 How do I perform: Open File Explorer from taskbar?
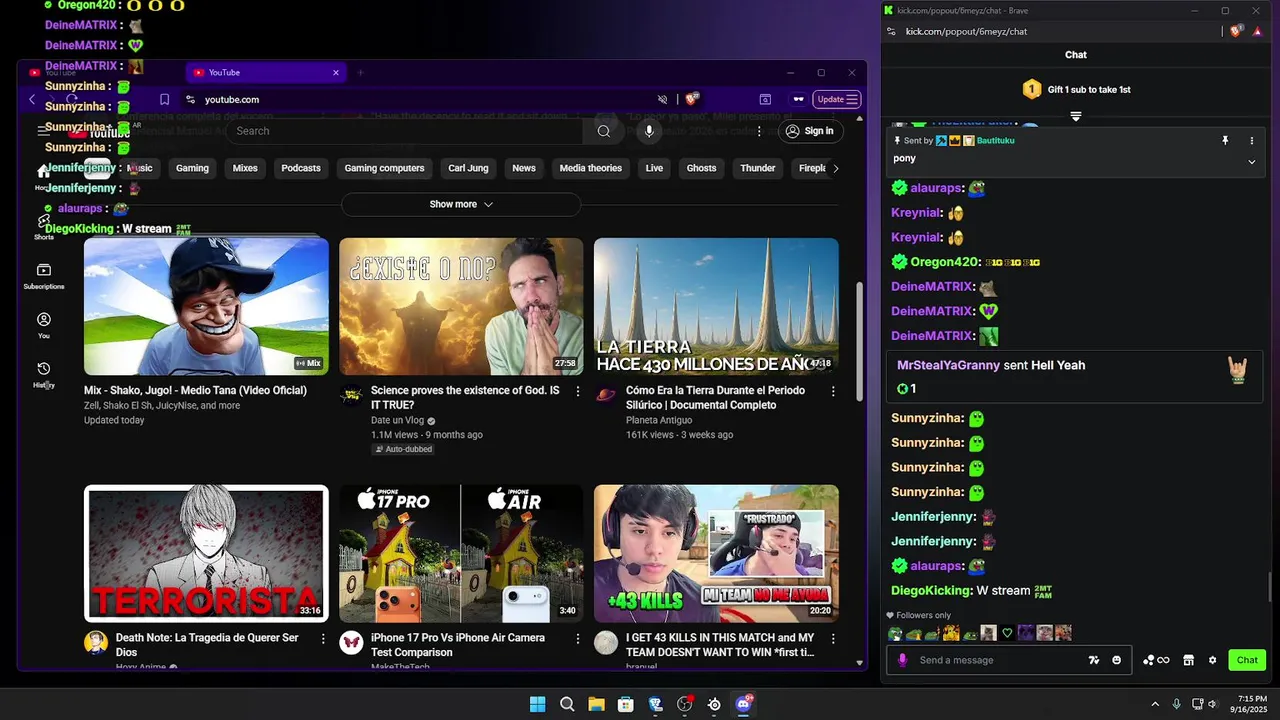coord(596,704)
